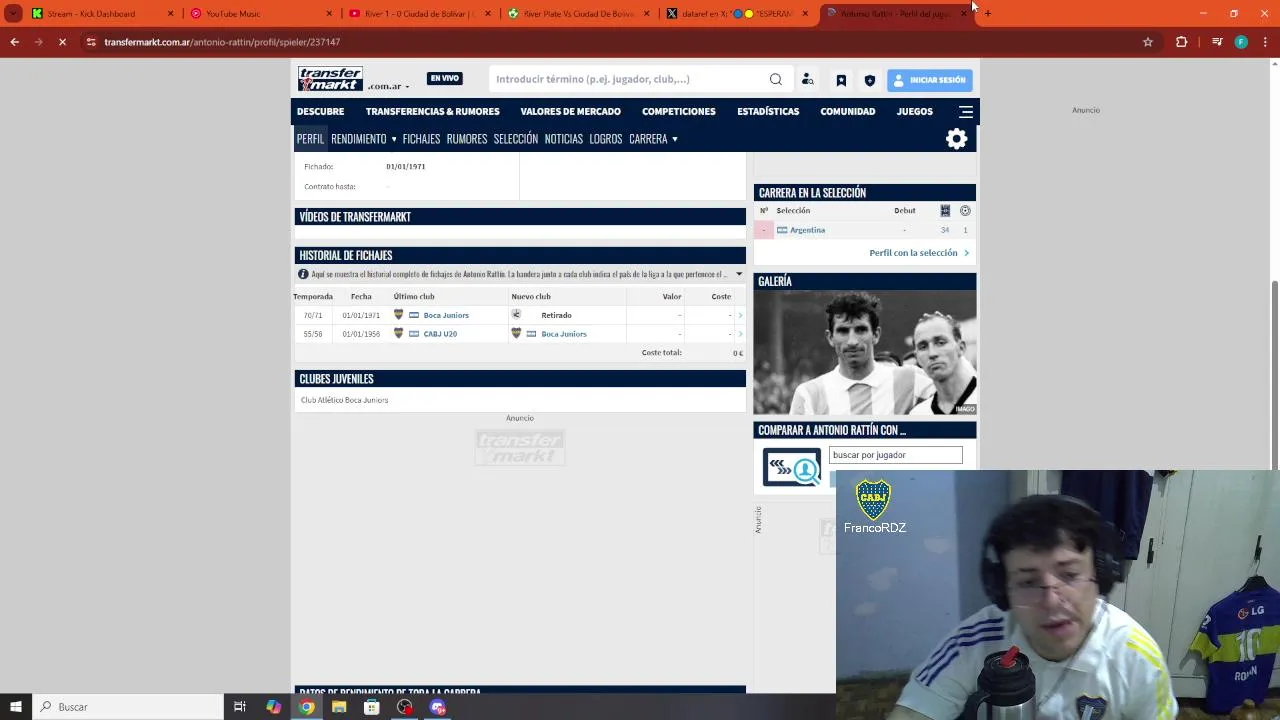This screenshot has height=720, width=1280.
Task: Open Chrome profile avatar
Action: coord(1241,42)
